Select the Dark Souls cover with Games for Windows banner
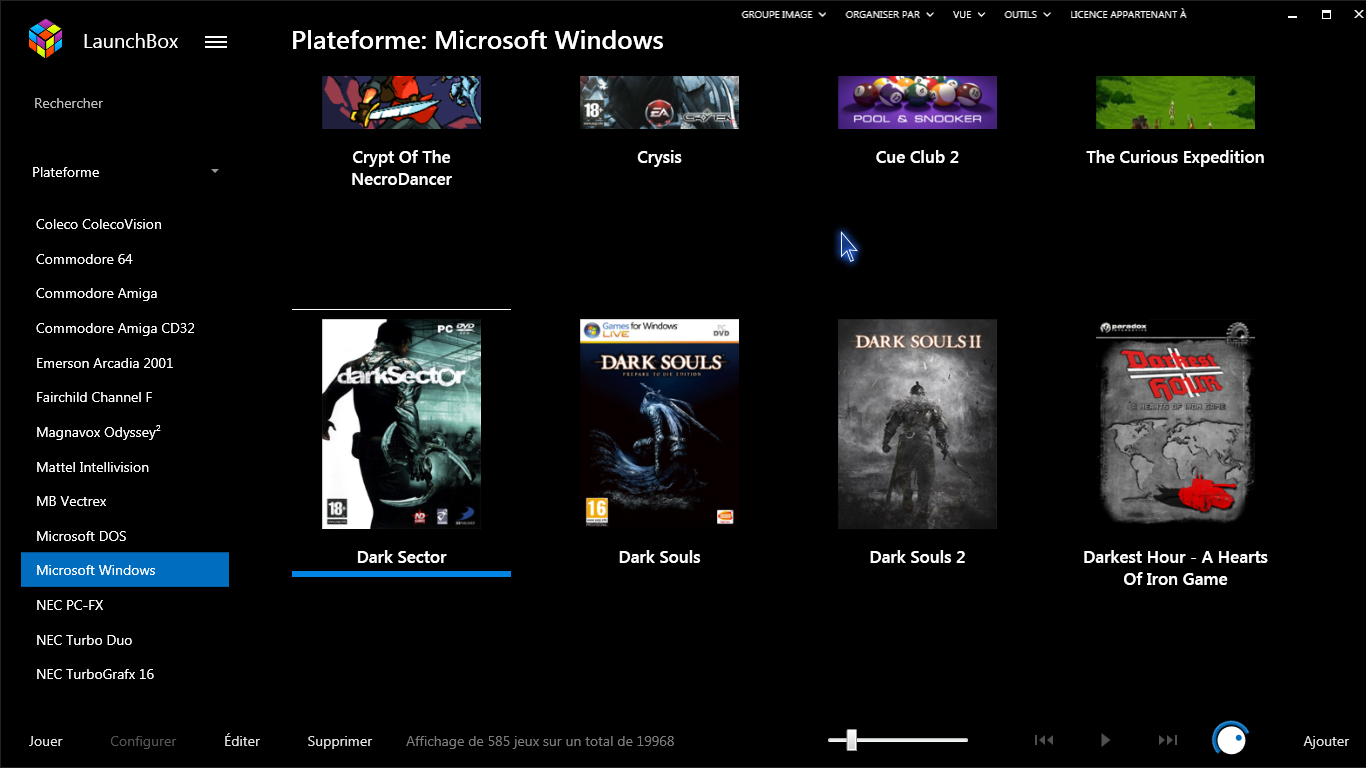The image size is (1366, 768). [659, 424]
